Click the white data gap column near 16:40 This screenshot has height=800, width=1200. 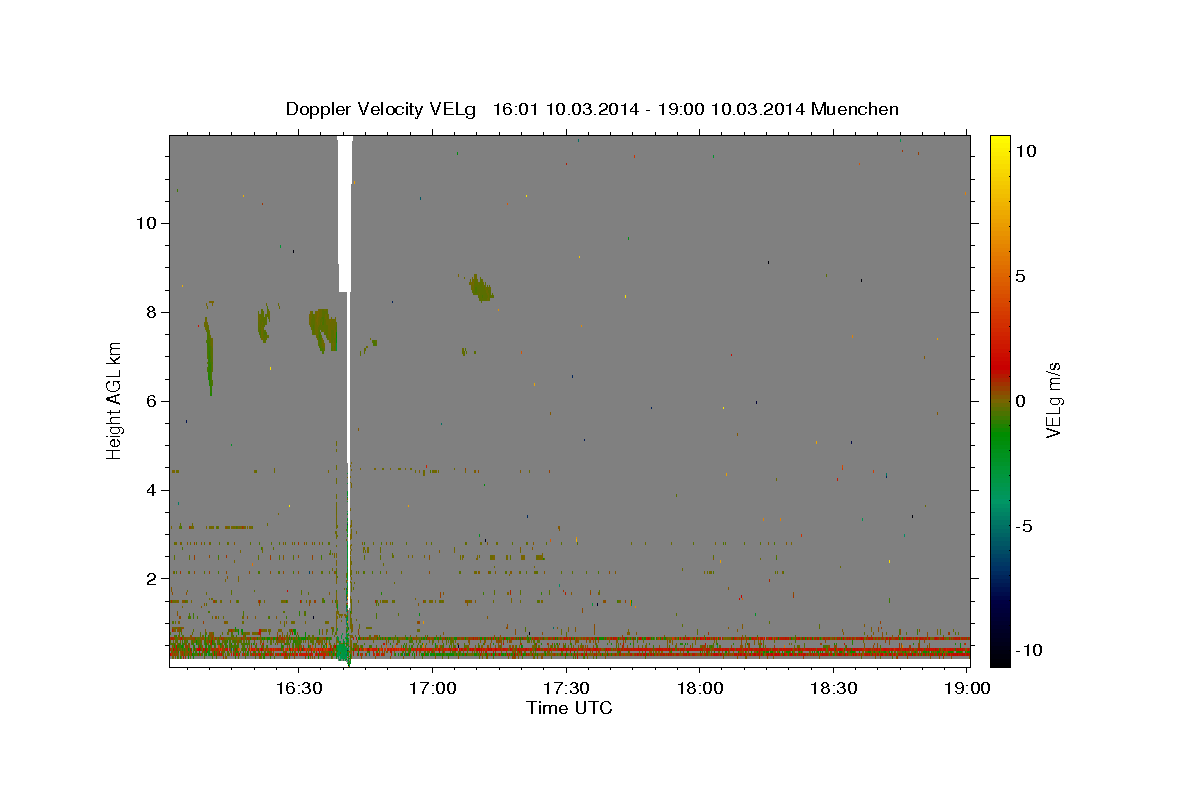point(345,214)
